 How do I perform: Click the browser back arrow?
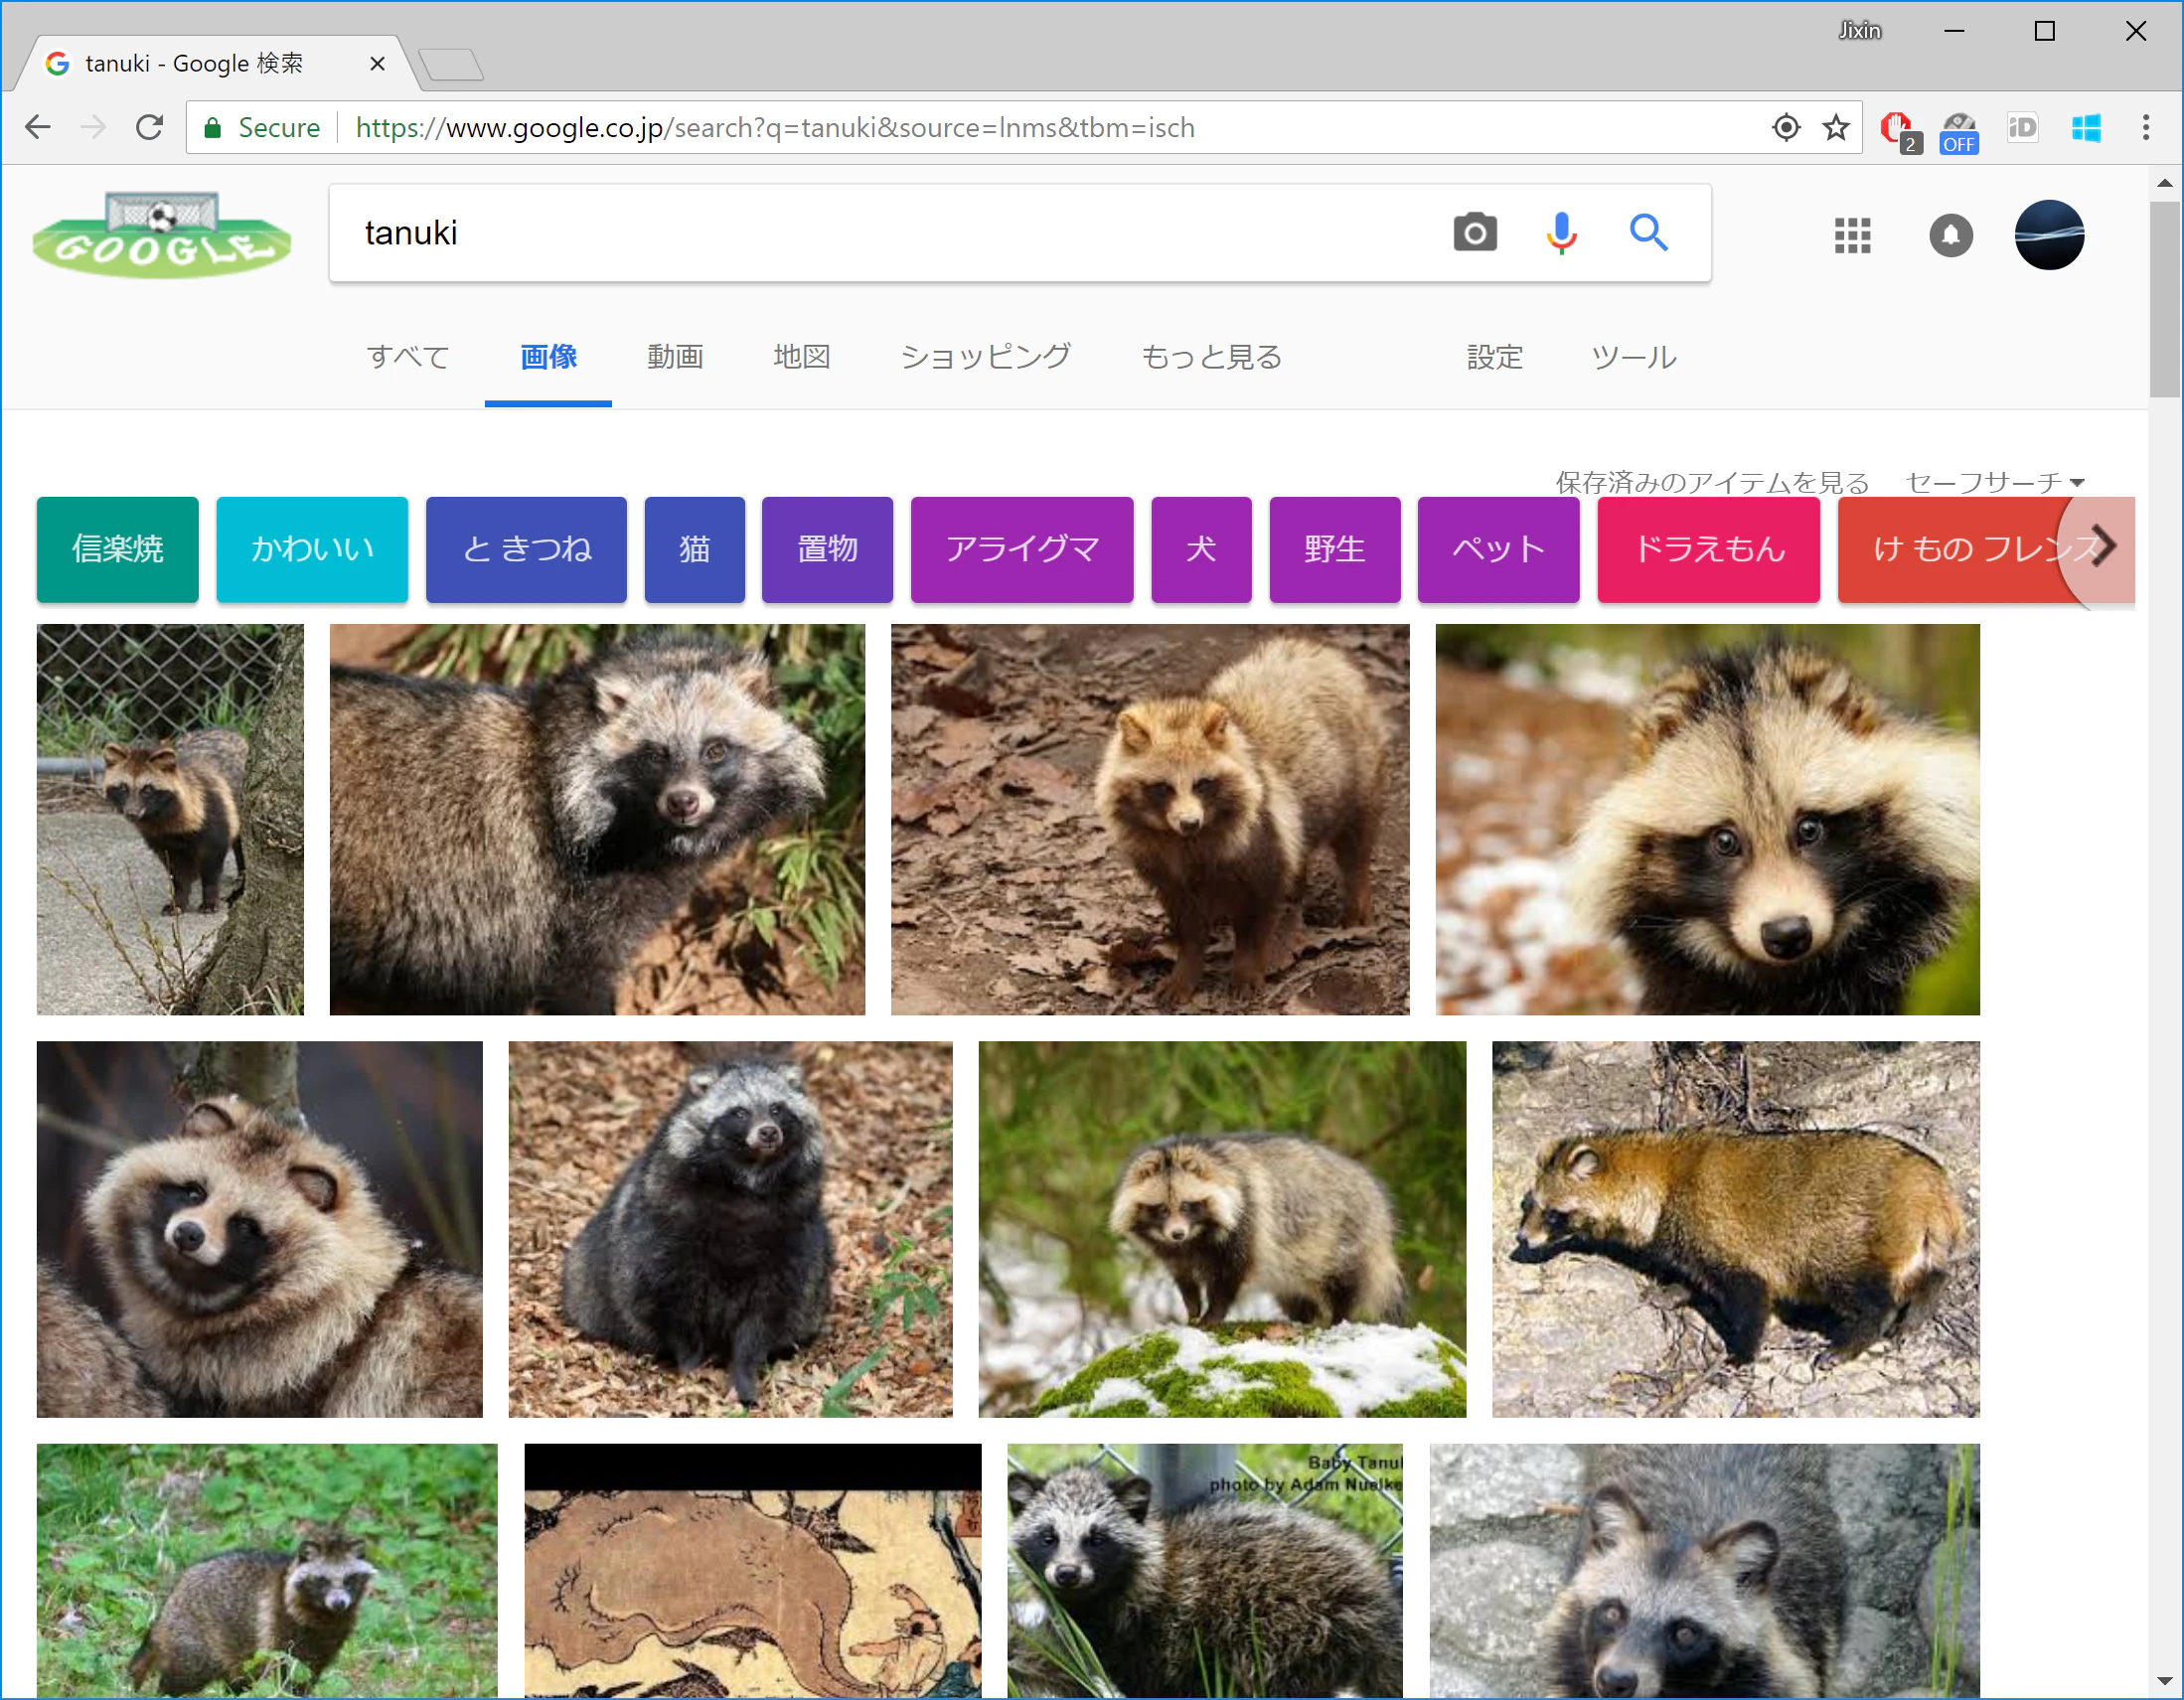tap(38, 127)
